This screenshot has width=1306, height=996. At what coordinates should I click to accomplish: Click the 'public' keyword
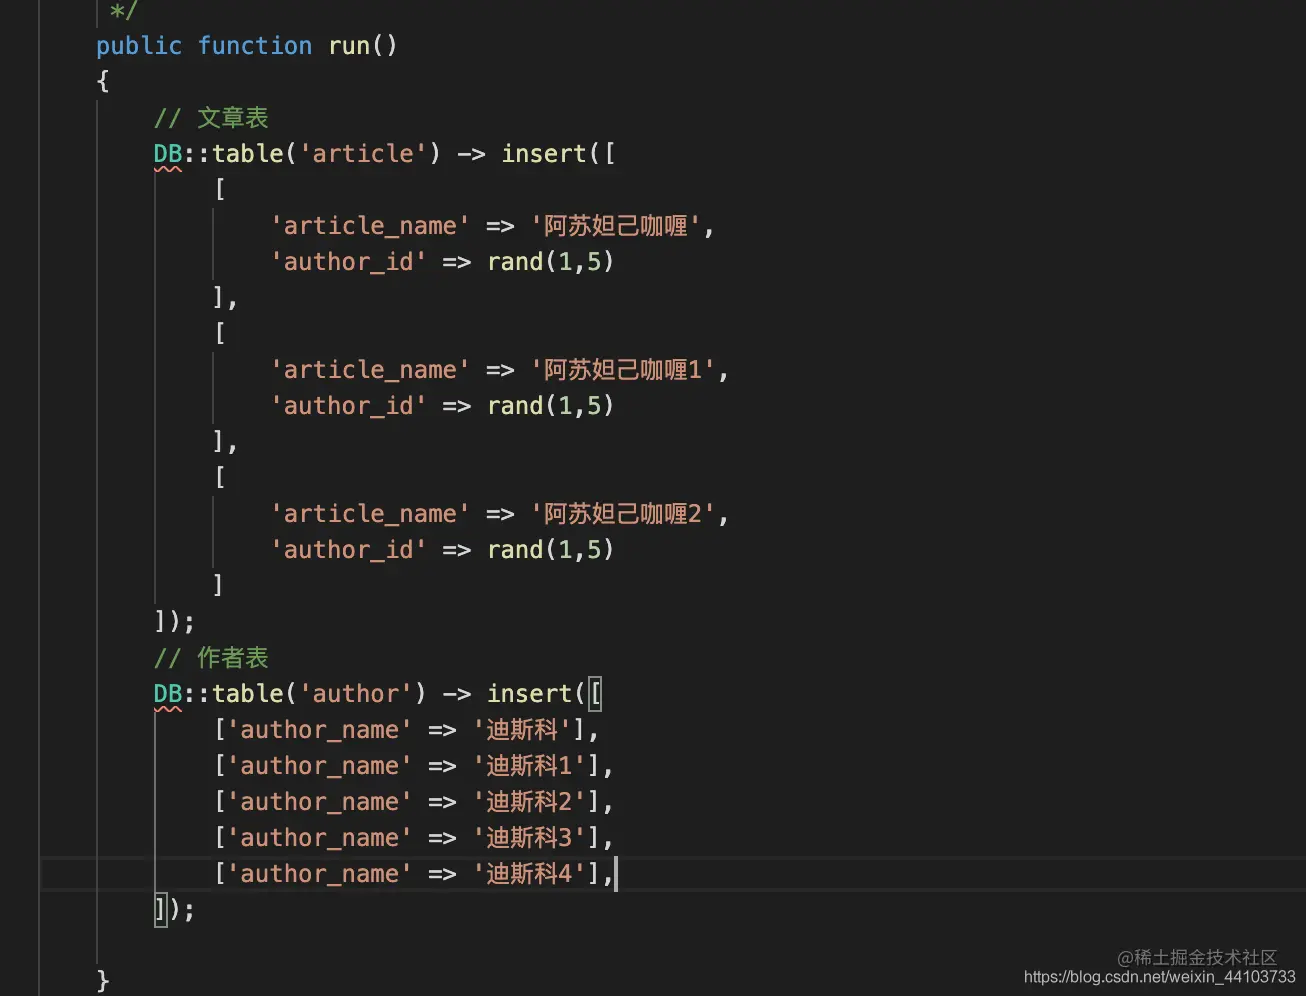click(x=139, y=46)
